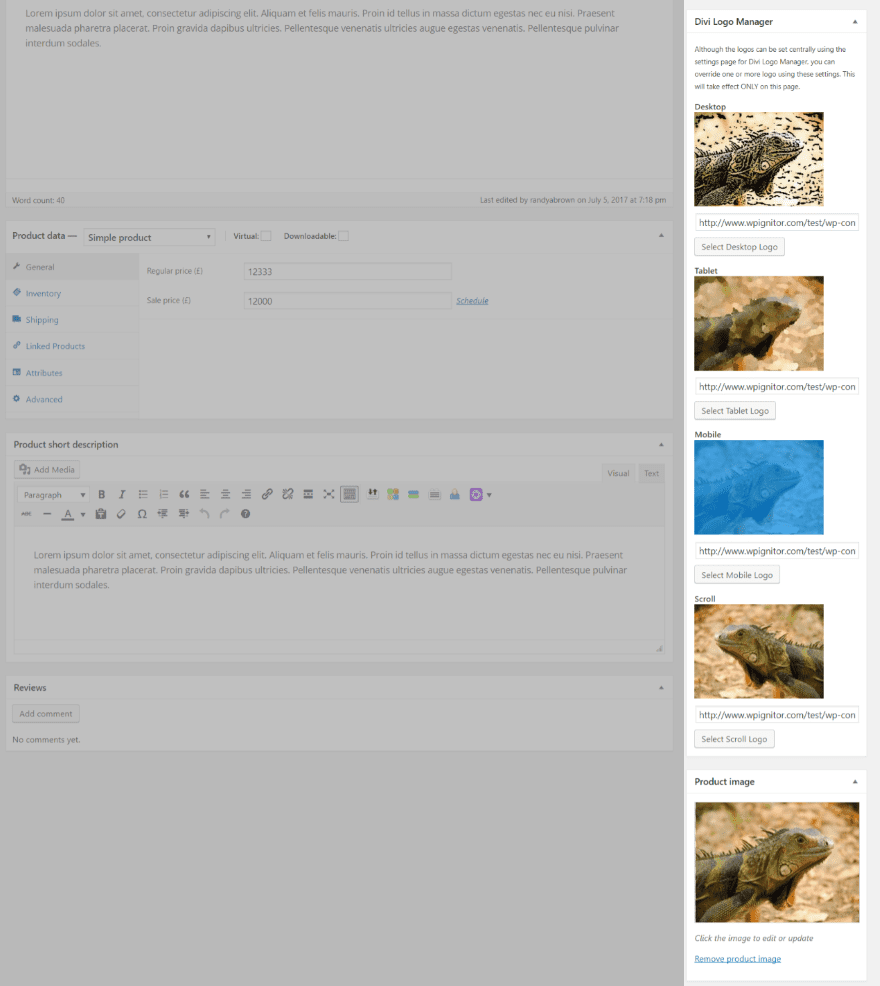Enable the Virtual checkbox
Viewport: 880px width, 986px height.
coord(266,236)
